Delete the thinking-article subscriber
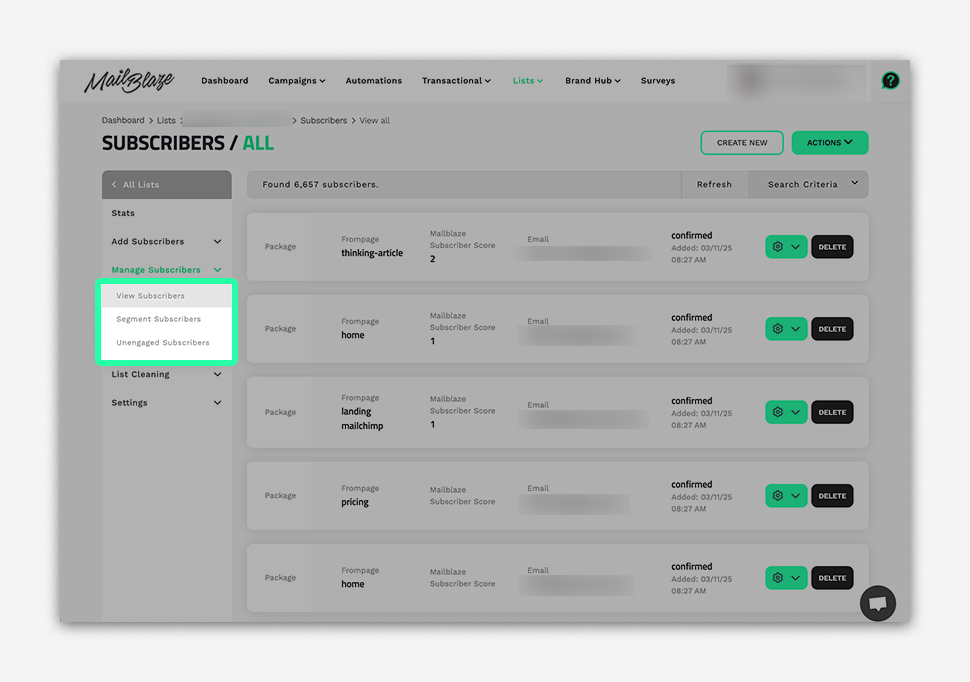The height and width of the screenshot is (682, 970). pos(832,247)
